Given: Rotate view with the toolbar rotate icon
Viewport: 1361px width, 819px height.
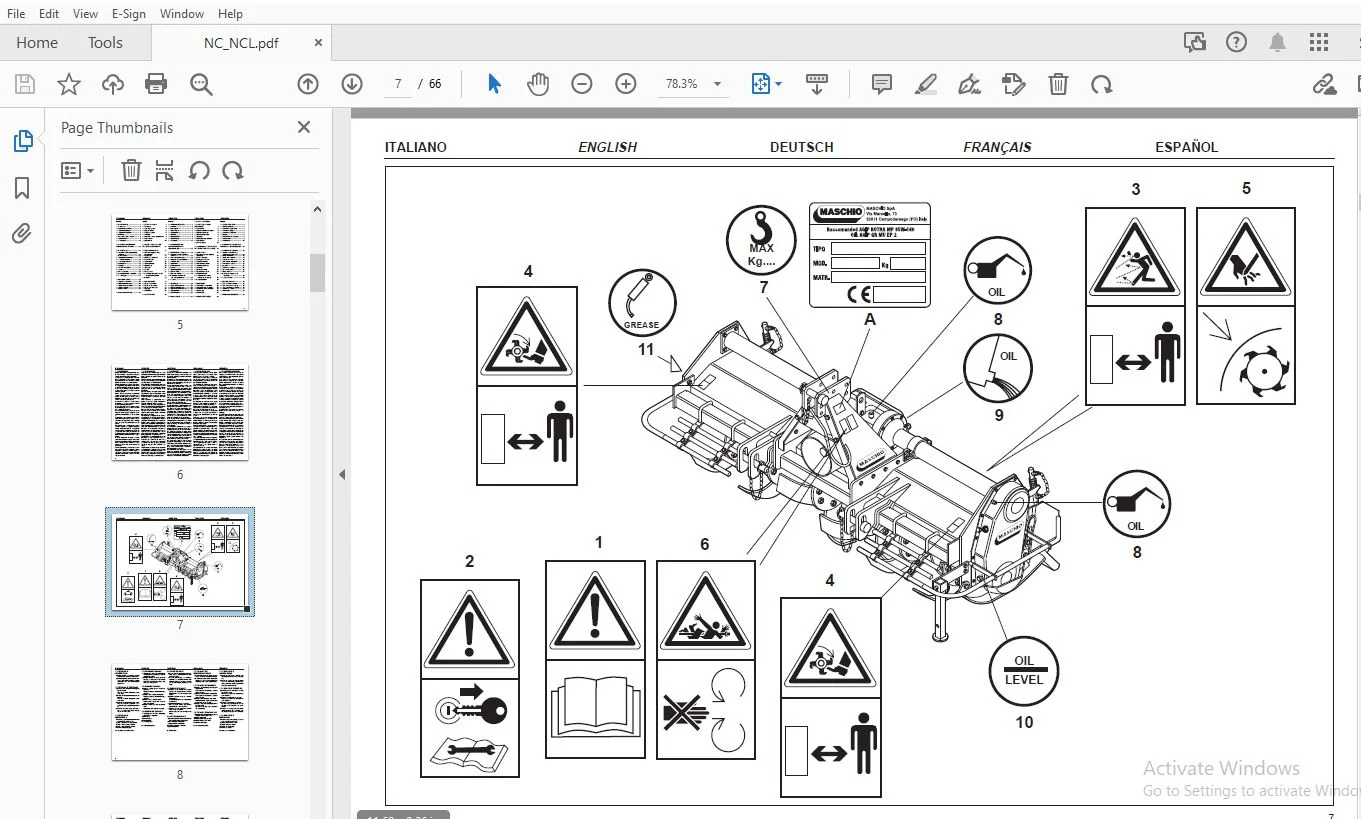Looking at the screenshot, I should 1101,84.
